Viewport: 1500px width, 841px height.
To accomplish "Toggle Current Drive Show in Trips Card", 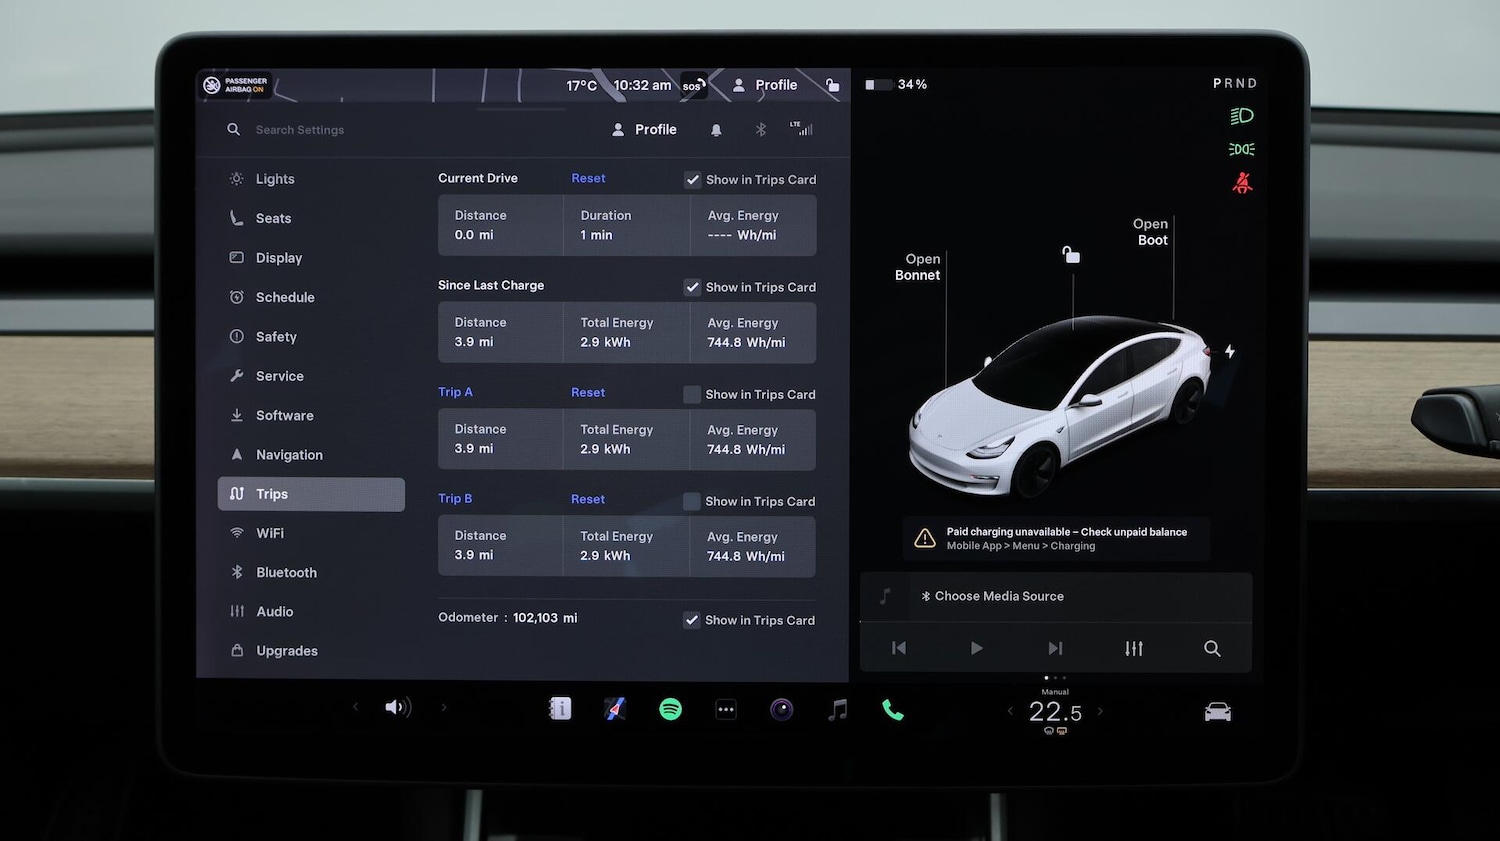I will (692, 180).
